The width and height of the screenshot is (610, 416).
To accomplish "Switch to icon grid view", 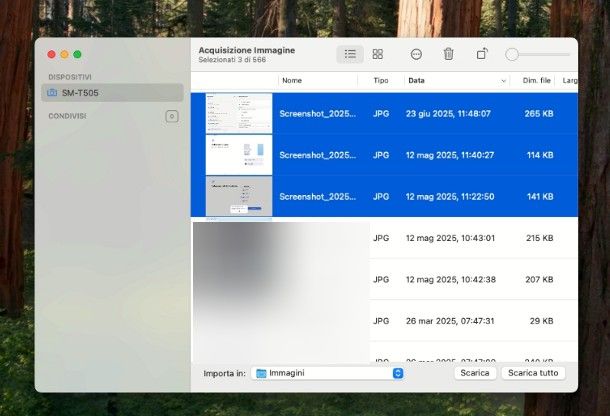I will pos(377,54).
